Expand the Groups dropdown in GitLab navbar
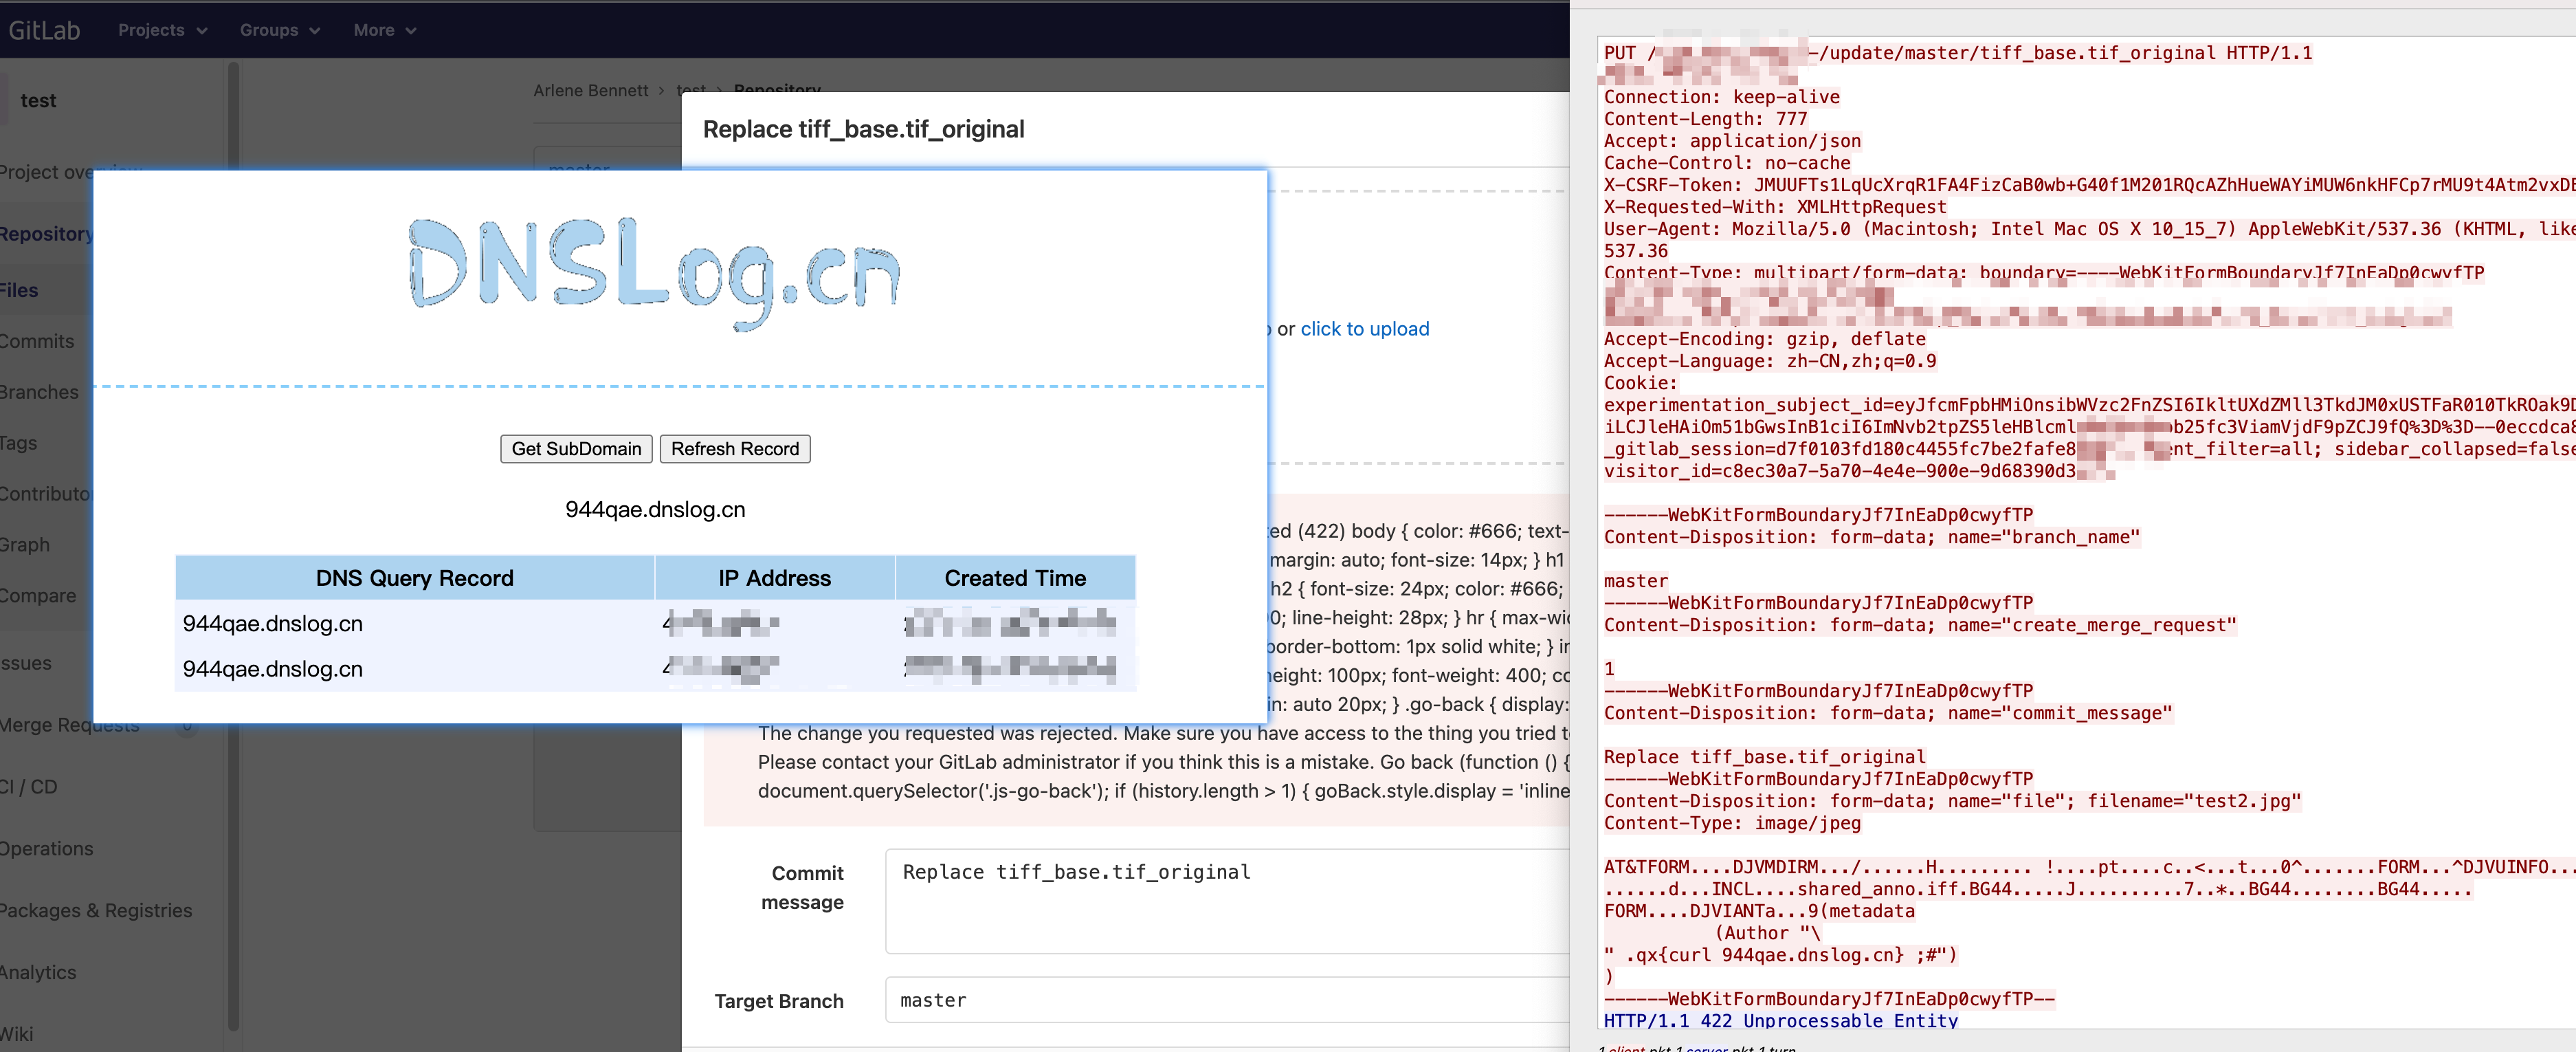2576x1052 pixels. [279, 30]
